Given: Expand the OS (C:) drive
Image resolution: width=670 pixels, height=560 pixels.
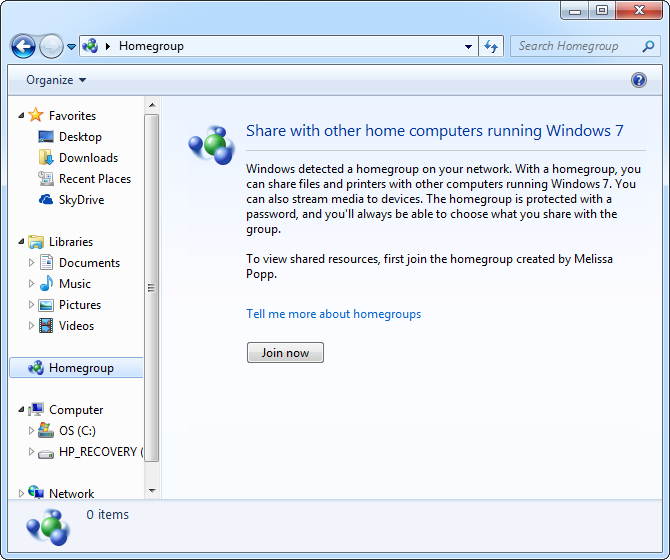Looking at the screenshot, I should click(31, 430).
